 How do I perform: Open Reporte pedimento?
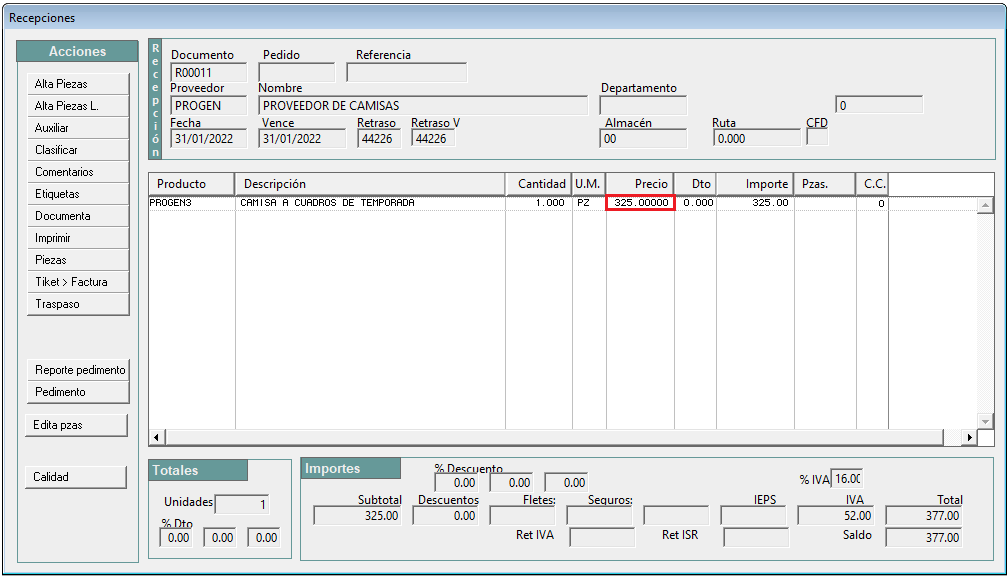(x=78, y=370)
